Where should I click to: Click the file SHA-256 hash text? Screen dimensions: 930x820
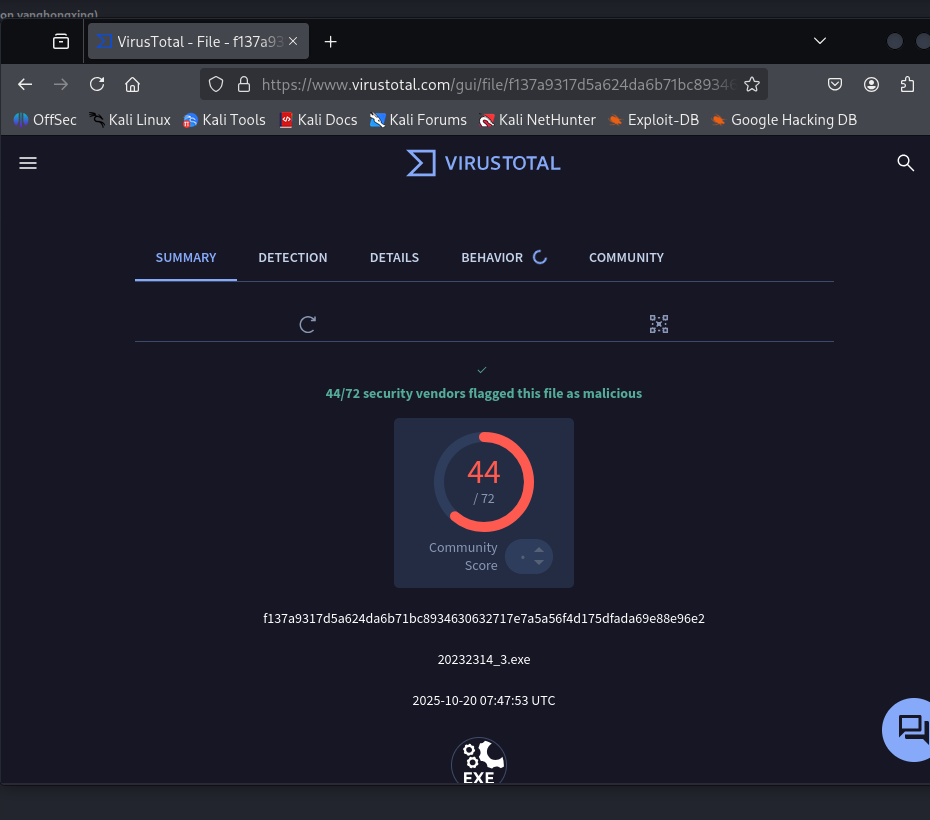(x=484, y=618)
